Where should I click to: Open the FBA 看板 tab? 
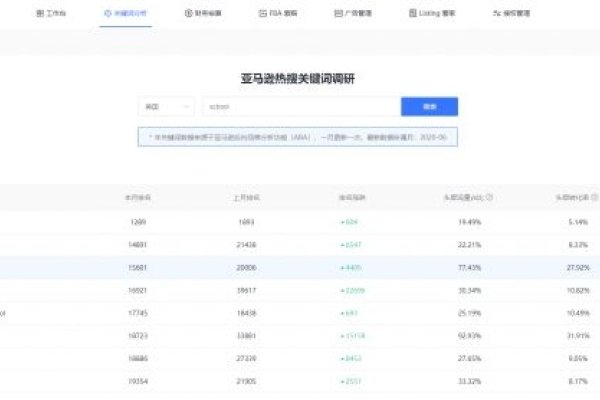coord(278,13)
